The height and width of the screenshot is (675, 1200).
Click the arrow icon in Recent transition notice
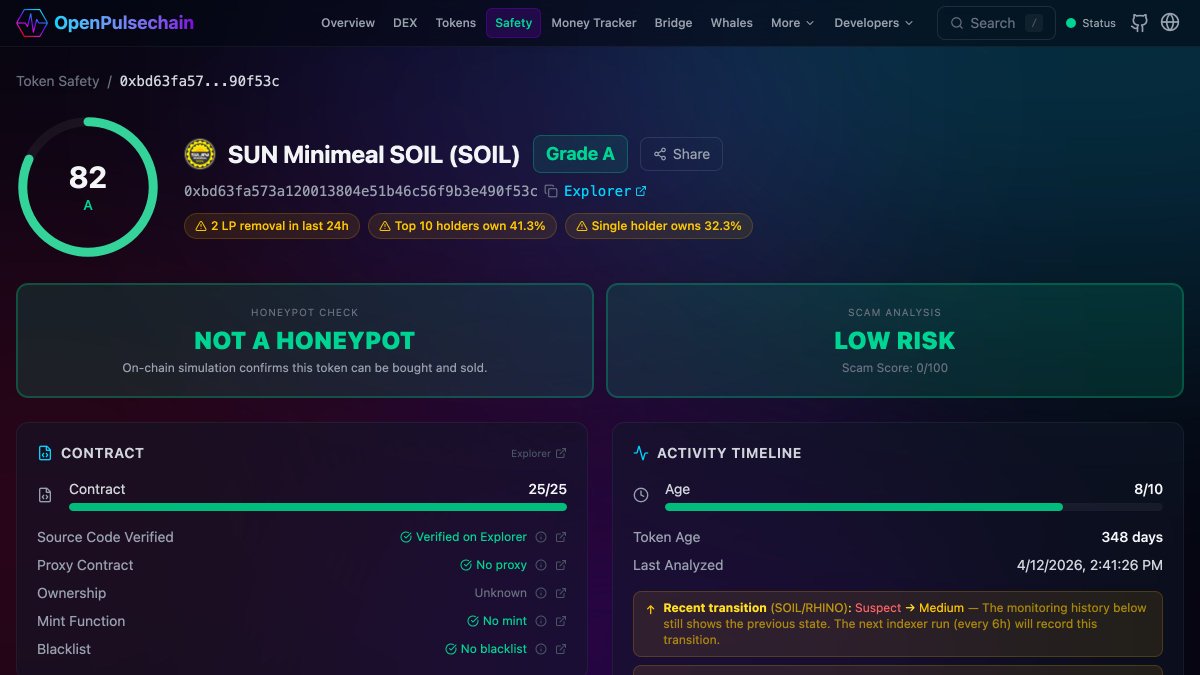650,608
